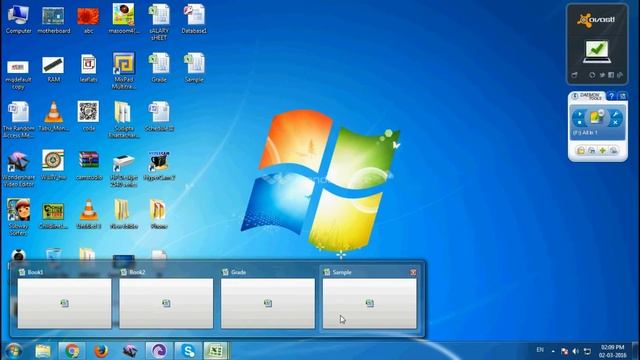
Task: Open Google Chrome on the taskbar
Action: click(72, 351)
